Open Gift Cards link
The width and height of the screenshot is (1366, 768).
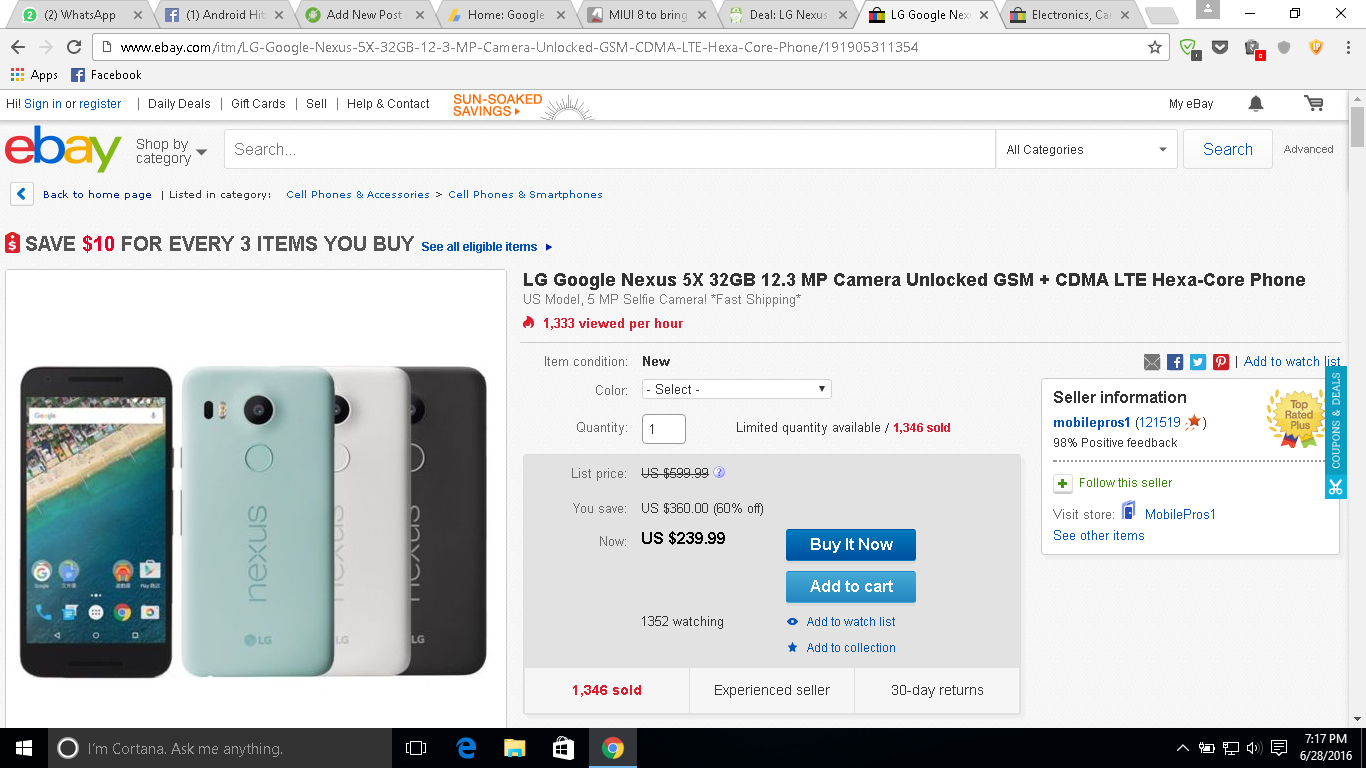pyautogui.click(x=258, y=104)
